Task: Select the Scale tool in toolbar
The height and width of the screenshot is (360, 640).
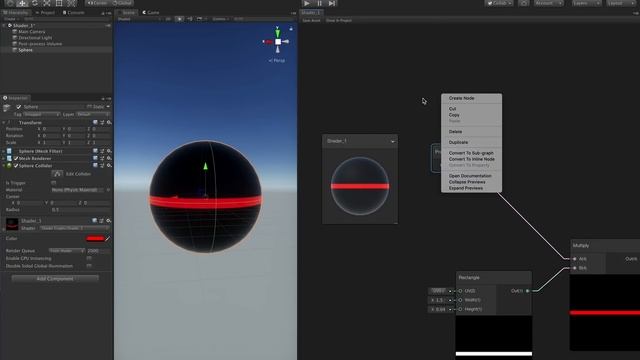Action: (47, 3)
